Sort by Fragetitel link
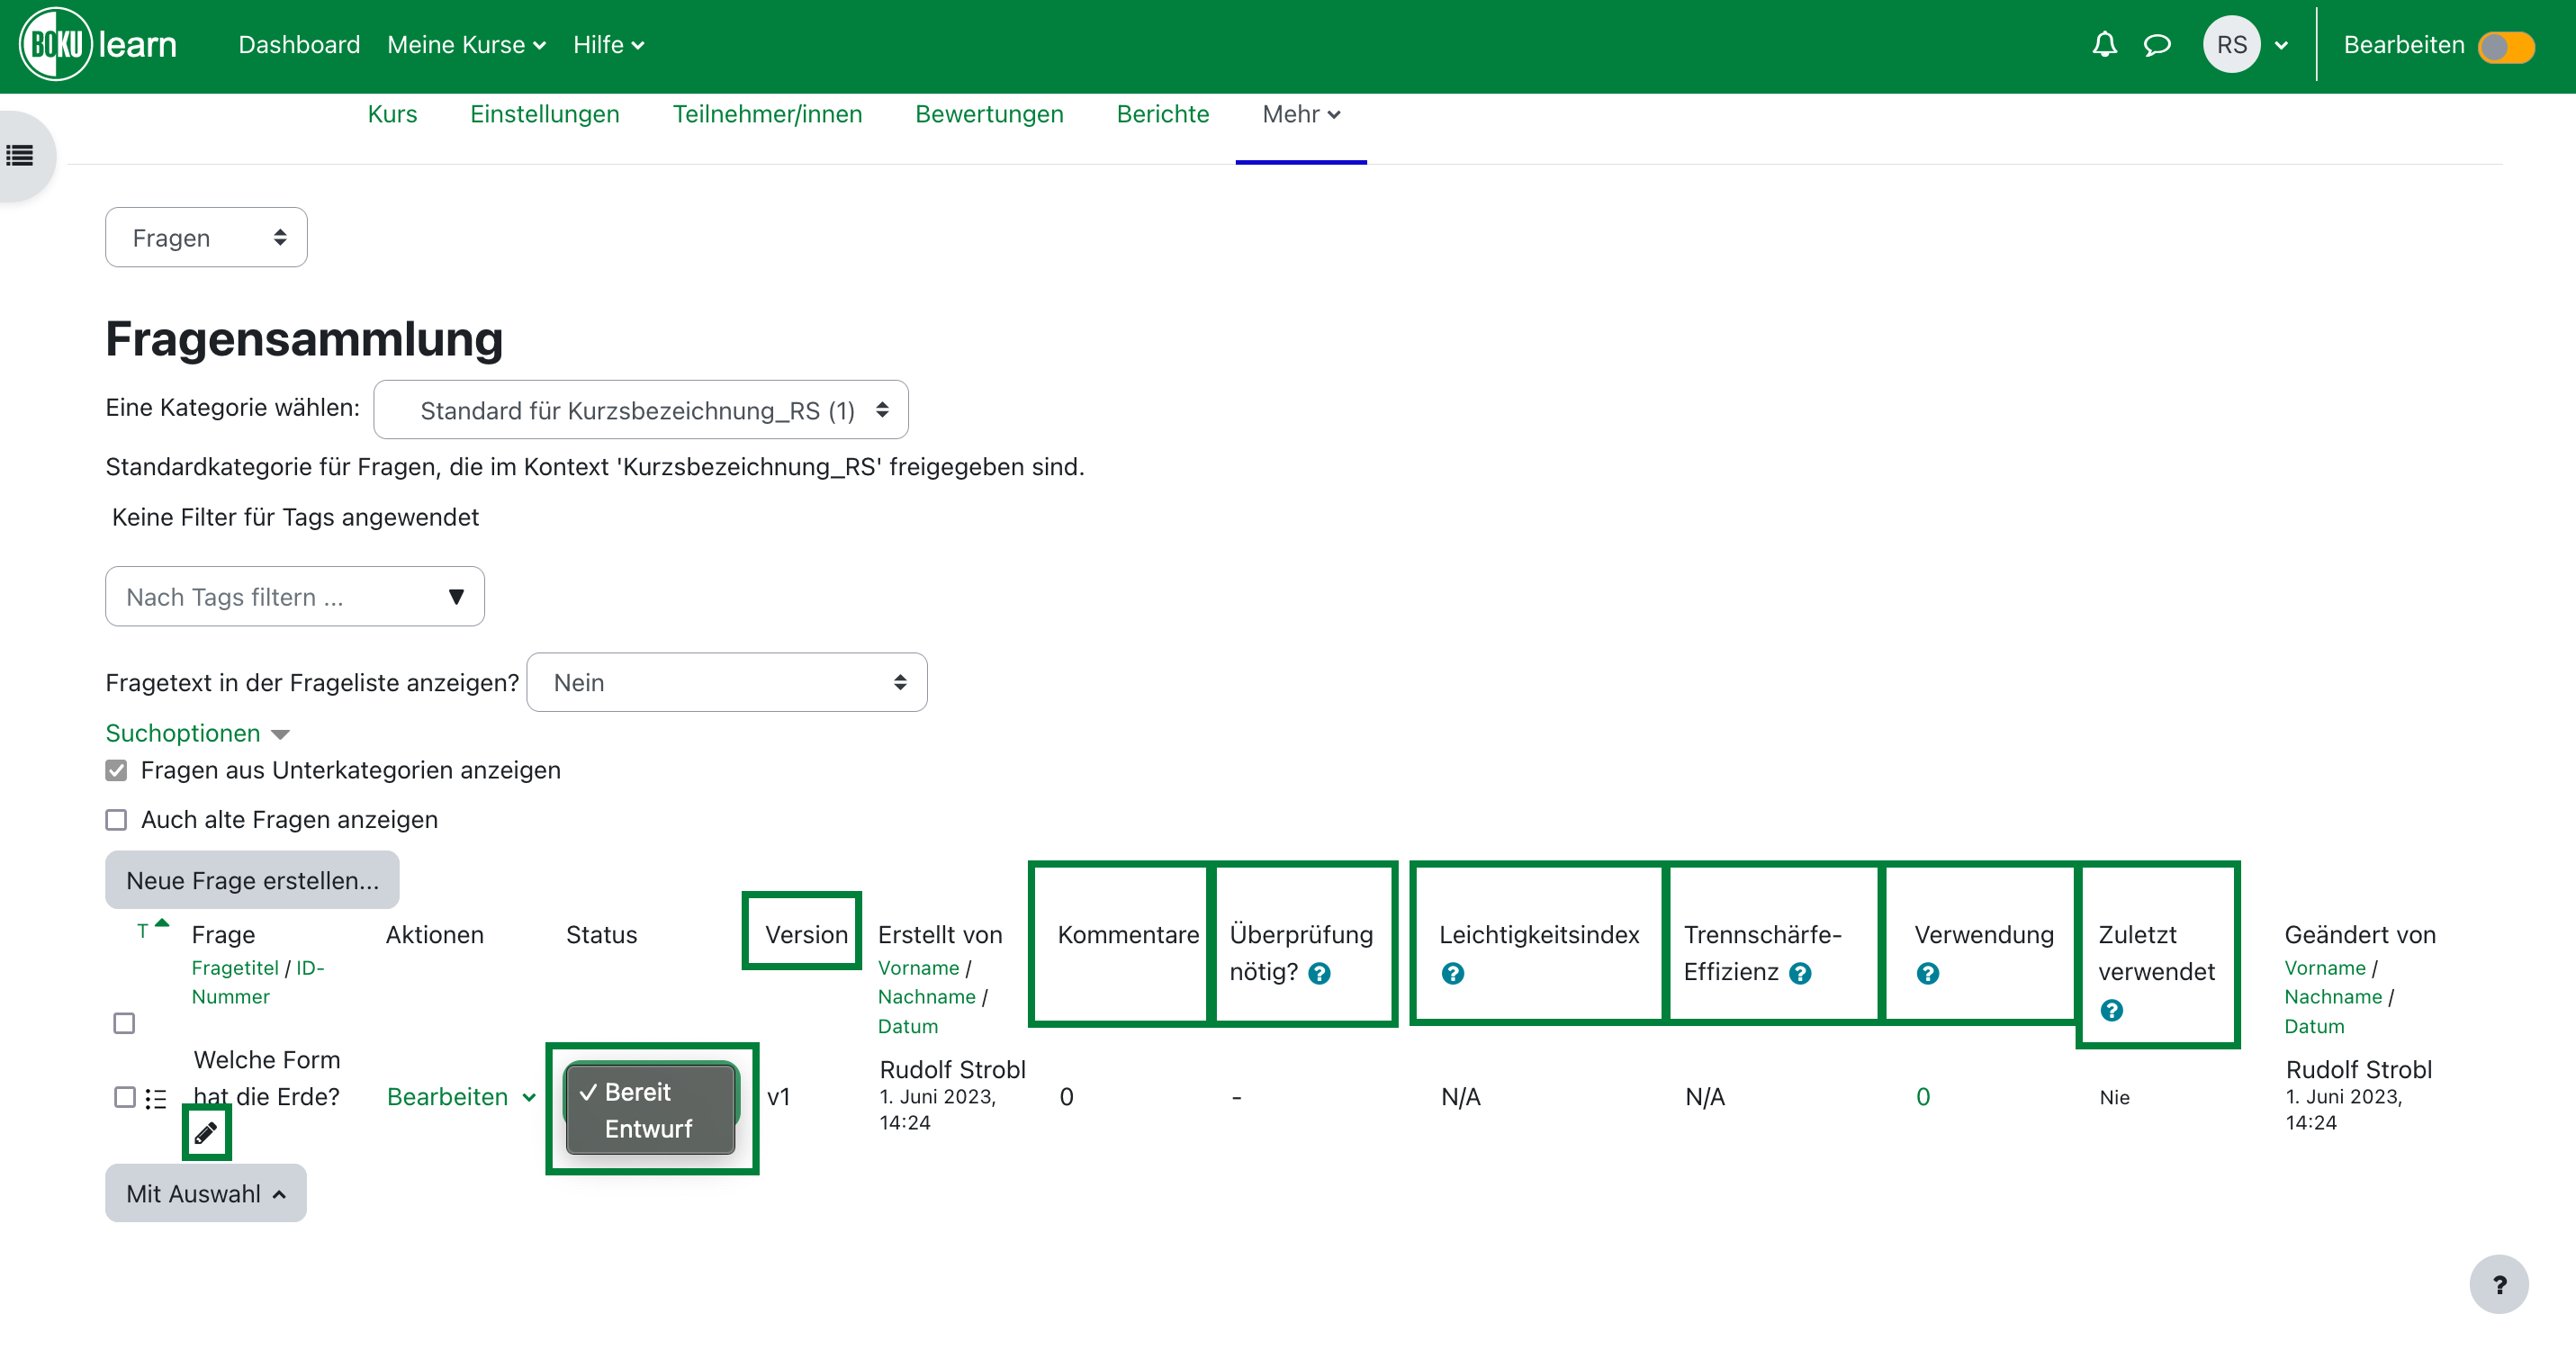Screen dimensions: 2576x1359 point(235,968)
